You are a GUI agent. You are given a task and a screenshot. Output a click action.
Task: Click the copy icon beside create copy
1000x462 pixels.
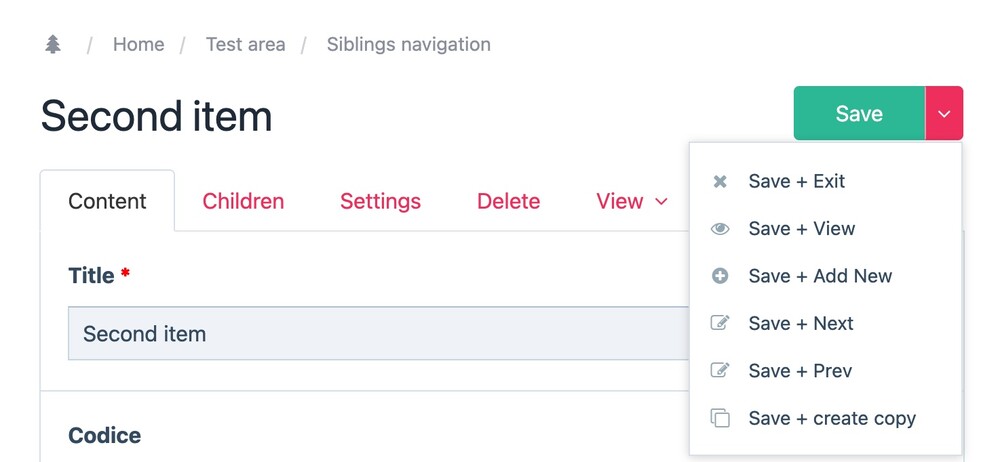(719, 418)
